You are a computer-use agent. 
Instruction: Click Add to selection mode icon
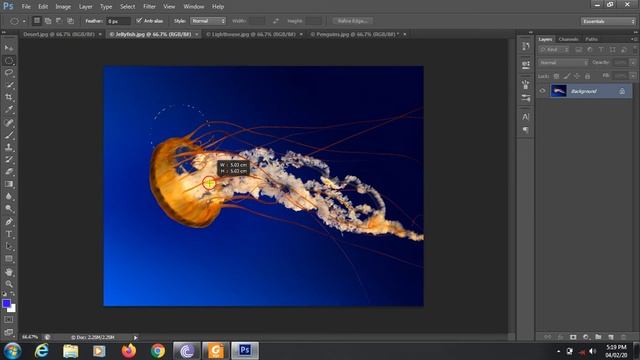tap(48, 21)
